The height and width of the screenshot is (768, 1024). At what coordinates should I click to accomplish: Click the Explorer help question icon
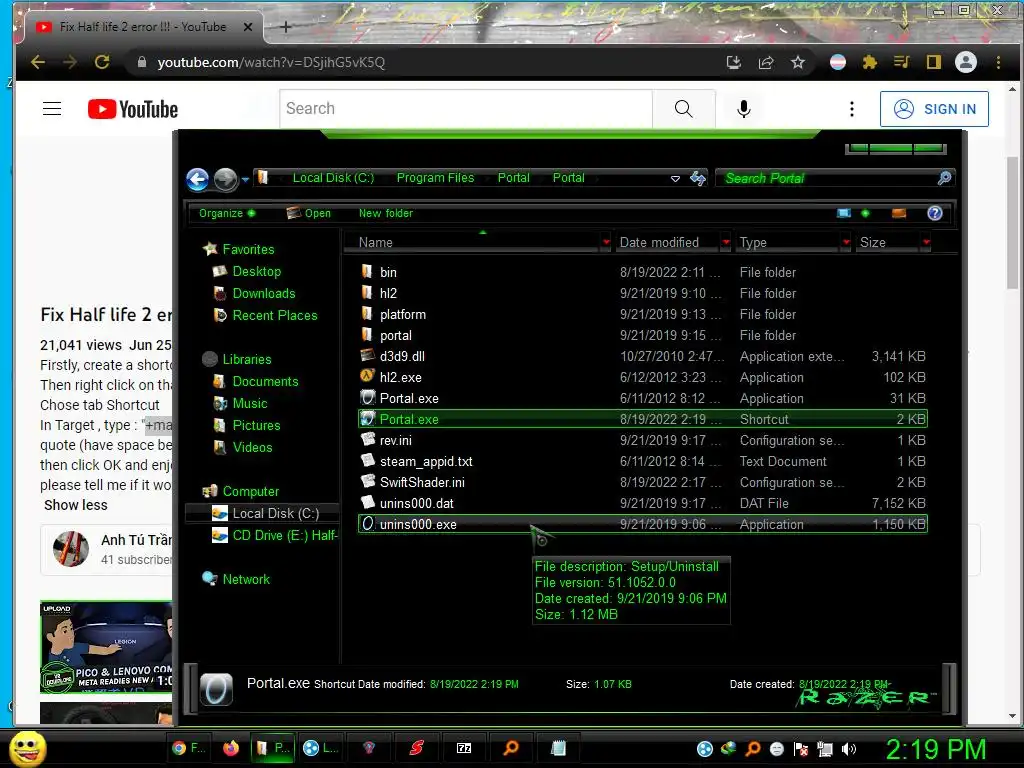click(935, 213)
